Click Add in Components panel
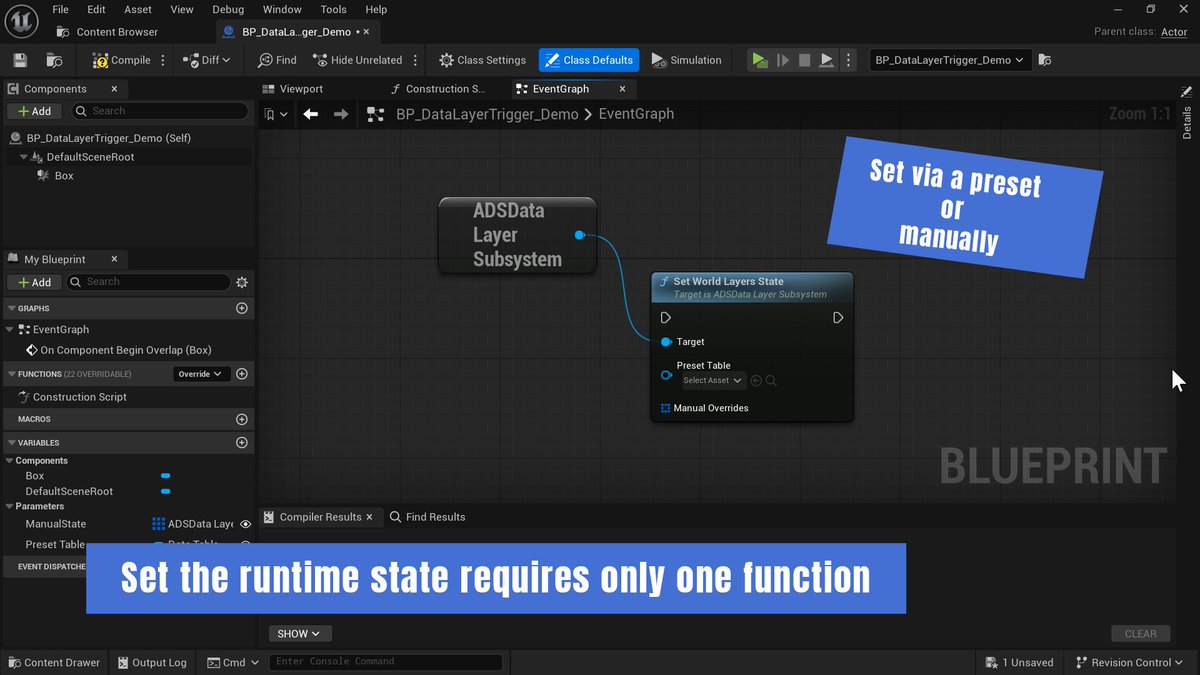This screenshot has height=675, width=1200. [x=34, y=111]
